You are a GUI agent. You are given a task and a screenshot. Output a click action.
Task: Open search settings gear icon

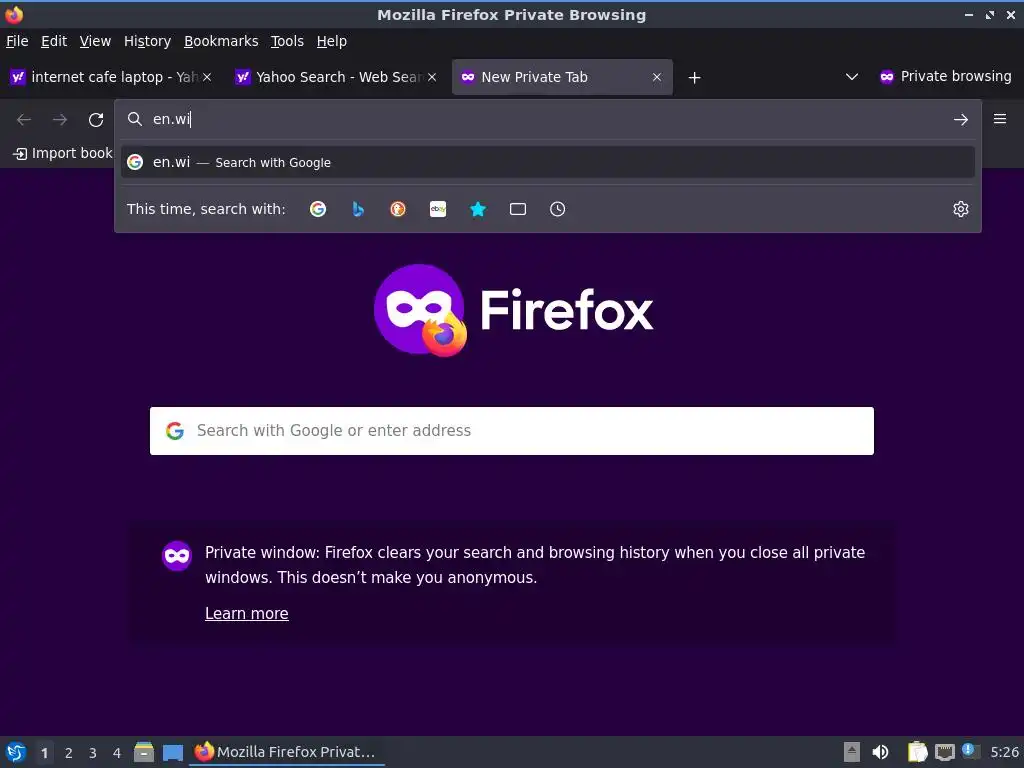pos(961,209)
